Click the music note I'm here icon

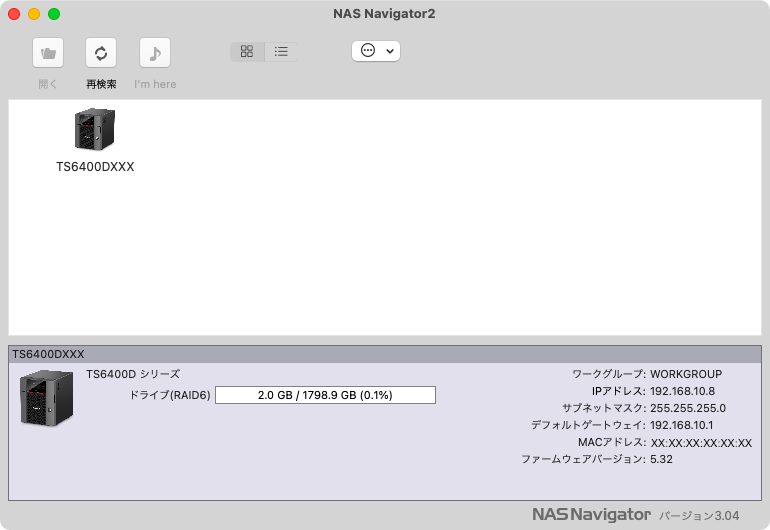click(154, 52)
